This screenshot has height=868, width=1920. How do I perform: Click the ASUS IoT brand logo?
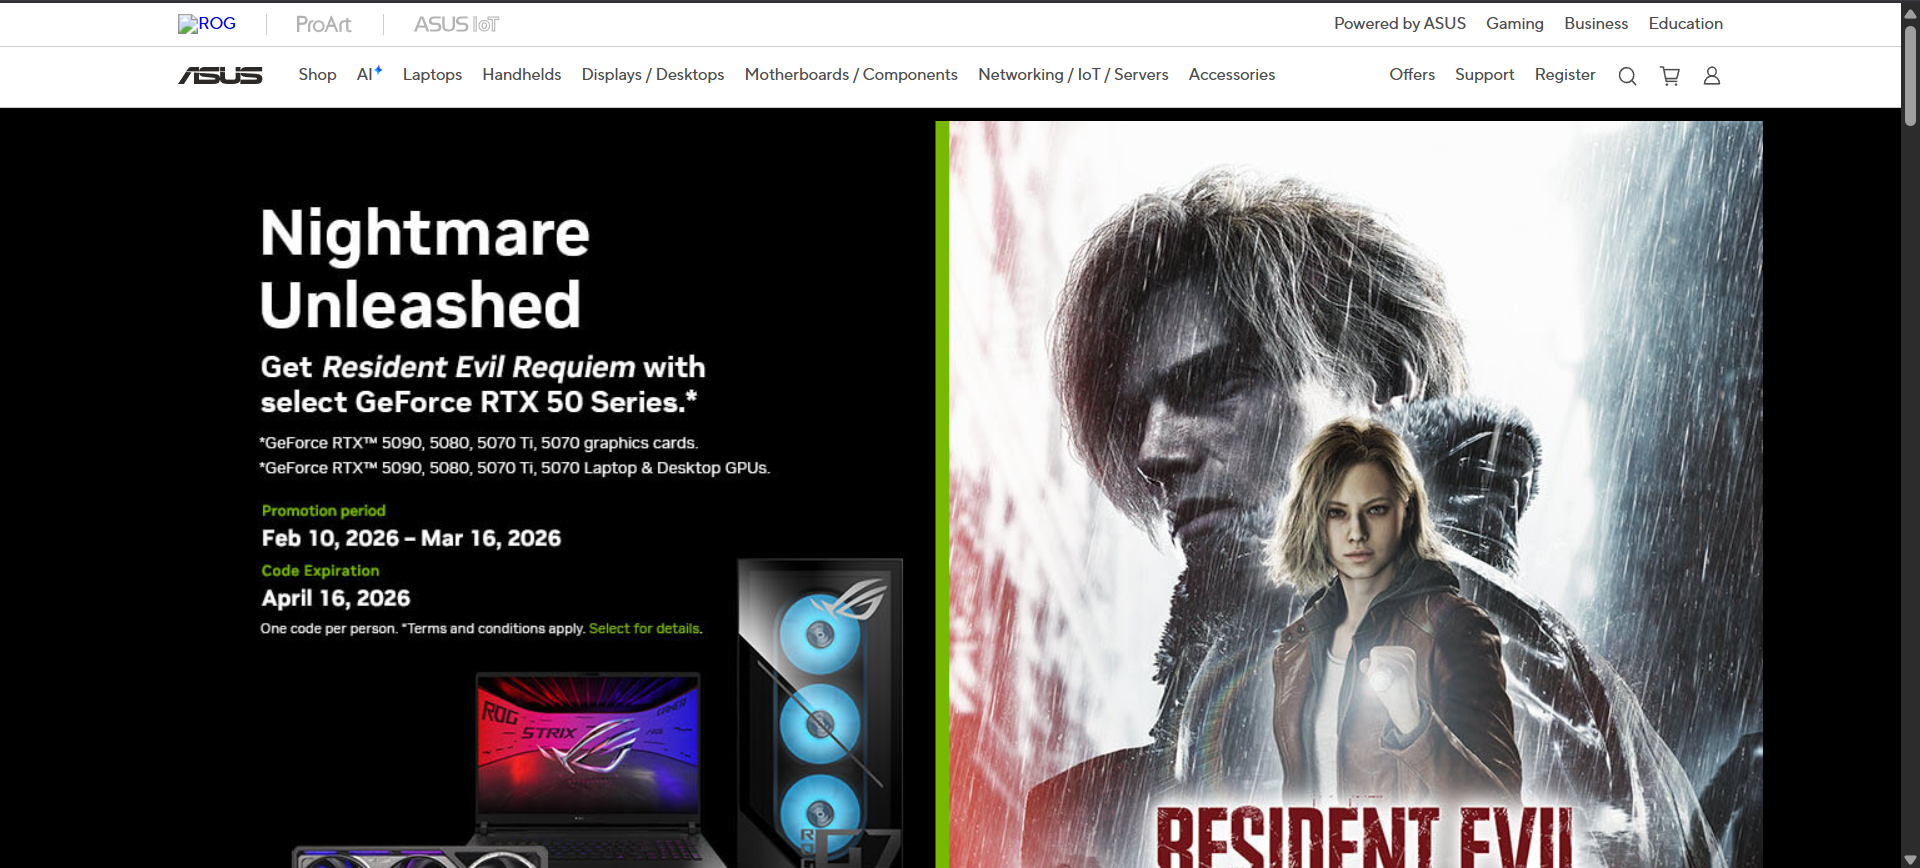click(x=456, y=24)
